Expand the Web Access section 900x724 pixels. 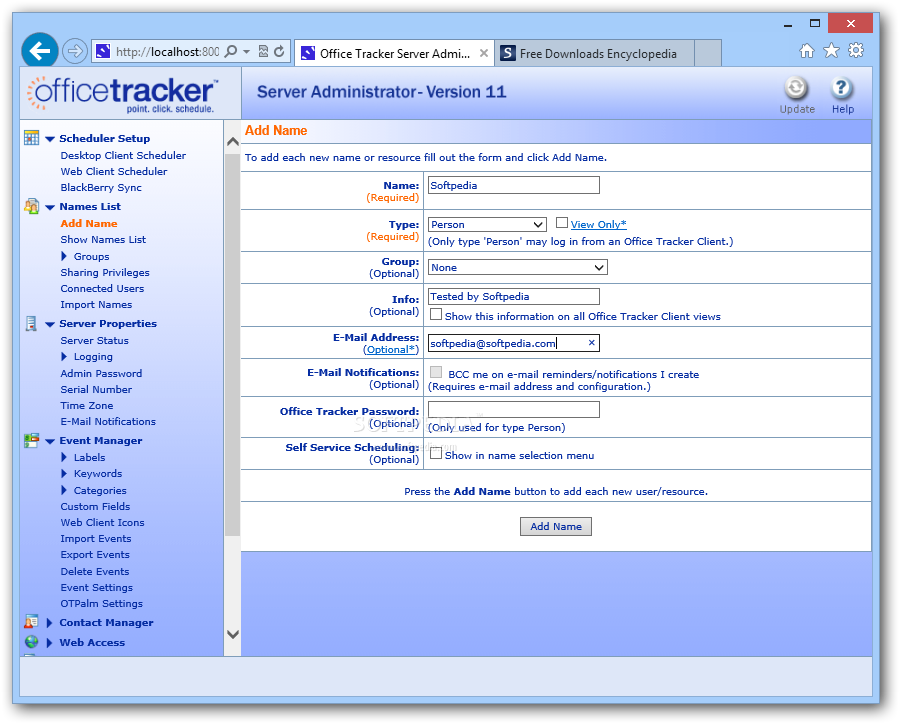pyautogui.click(x=49, y=642)
